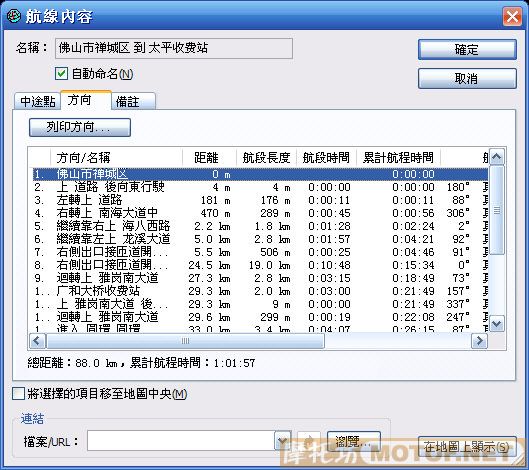Select row 9 迴轉上 雅岗南大道
The width and height of the screenshot is (529, 470).
pos(260,278)
